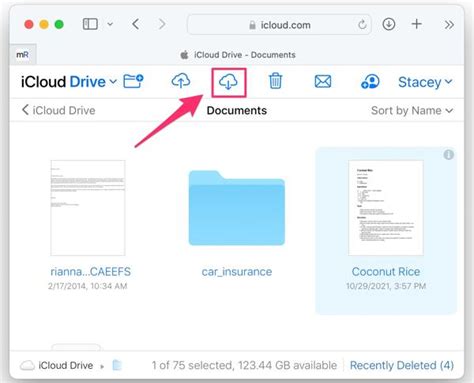Select the car_insurance folder icon
The image size is (474, 383).
[x=237, y=208]
